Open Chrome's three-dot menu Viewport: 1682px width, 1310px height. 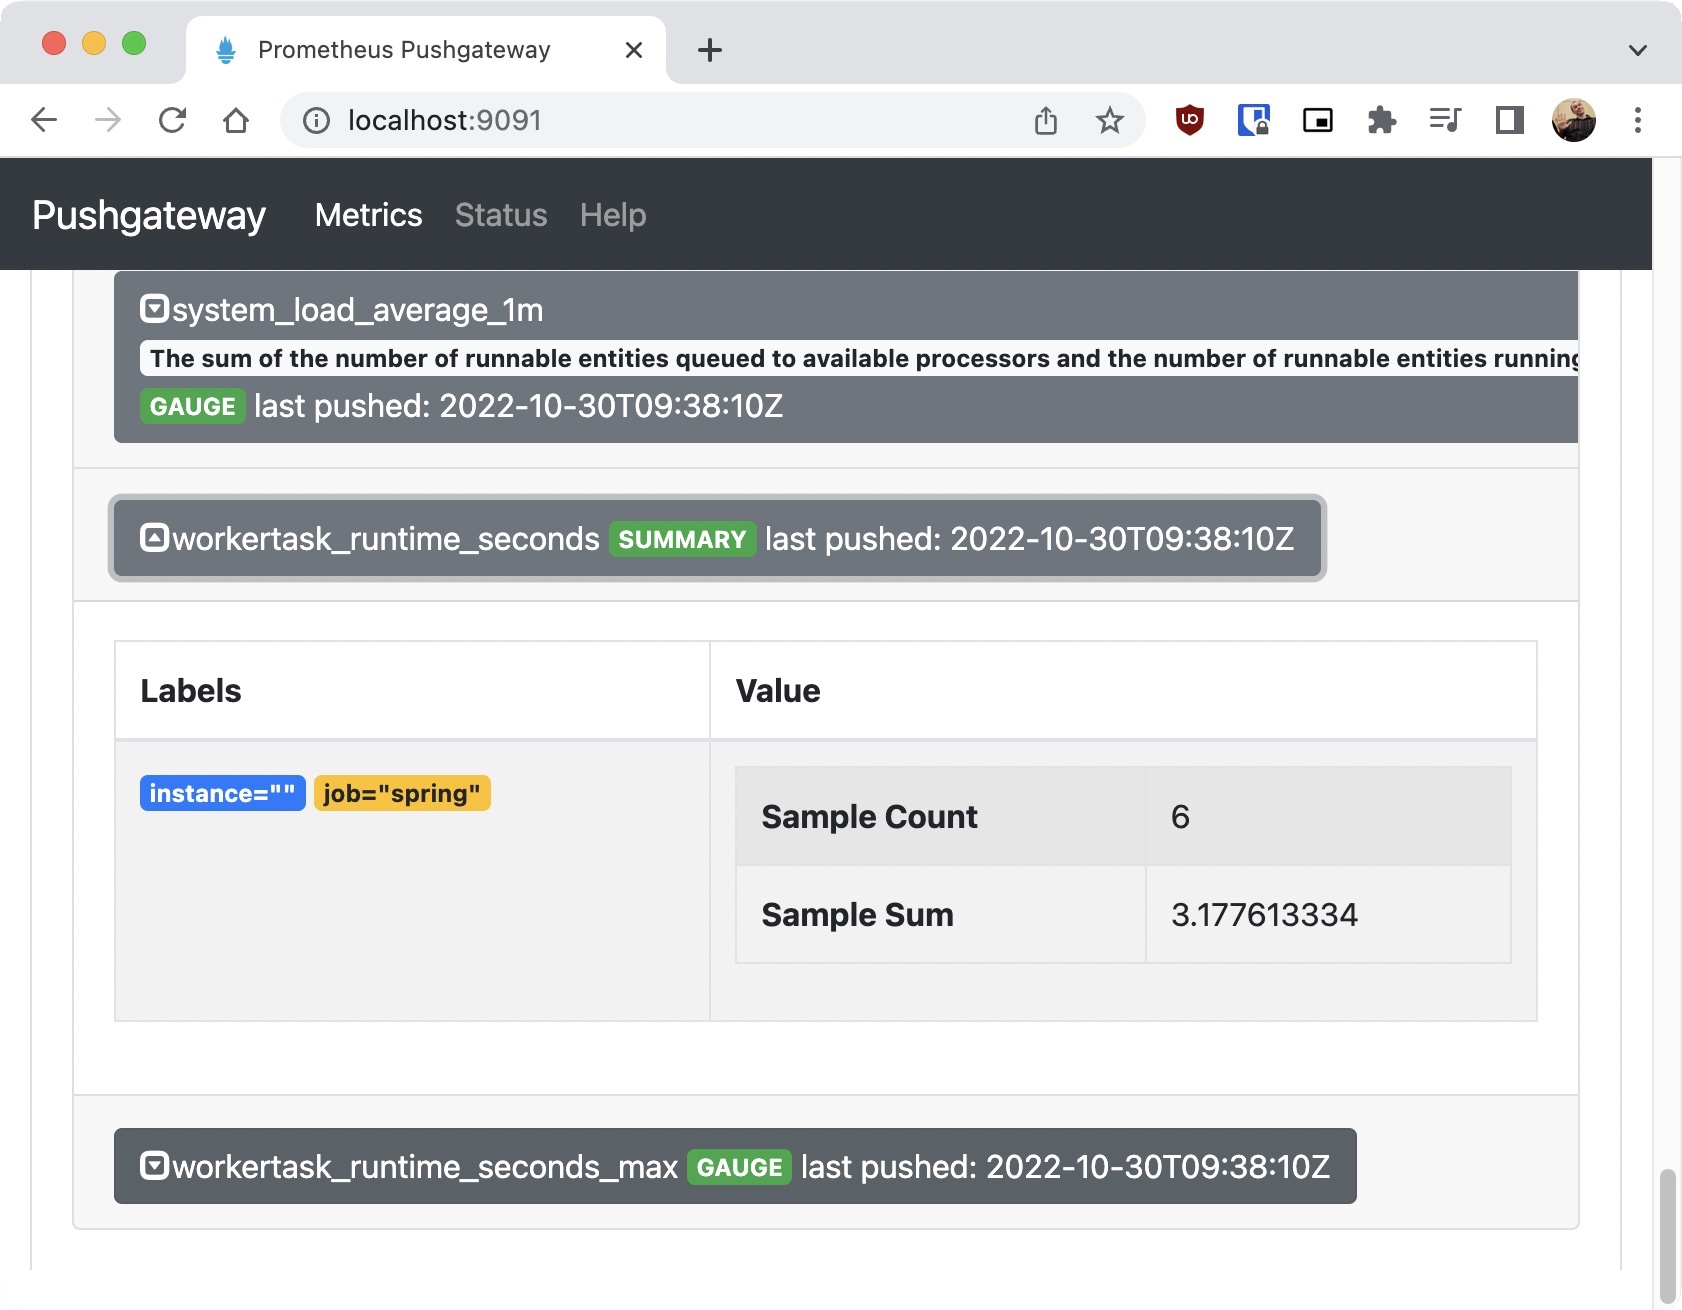1637,120
